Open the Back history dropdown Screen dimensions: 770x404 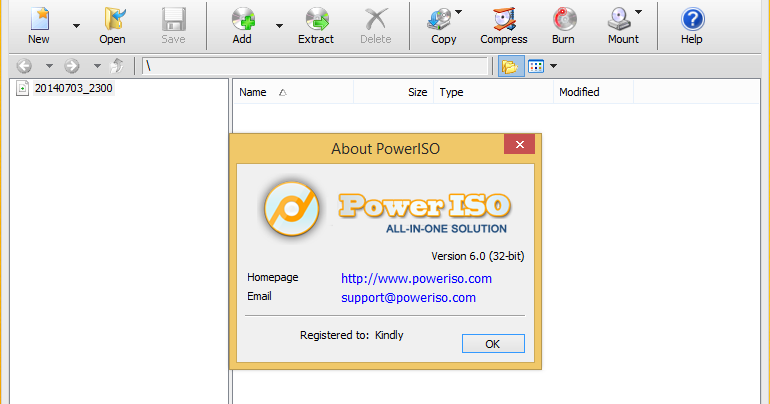click(x=49, y=66)
